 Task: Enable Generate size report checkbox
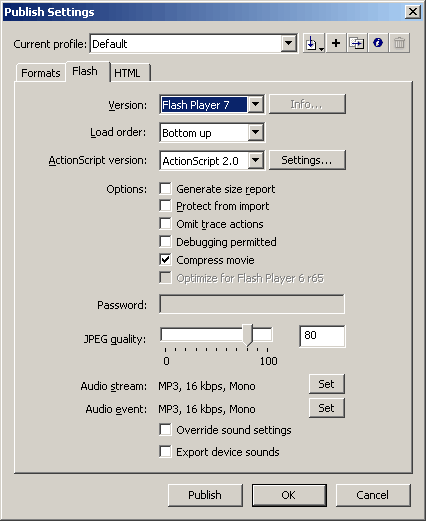click(x=165, y=188)
